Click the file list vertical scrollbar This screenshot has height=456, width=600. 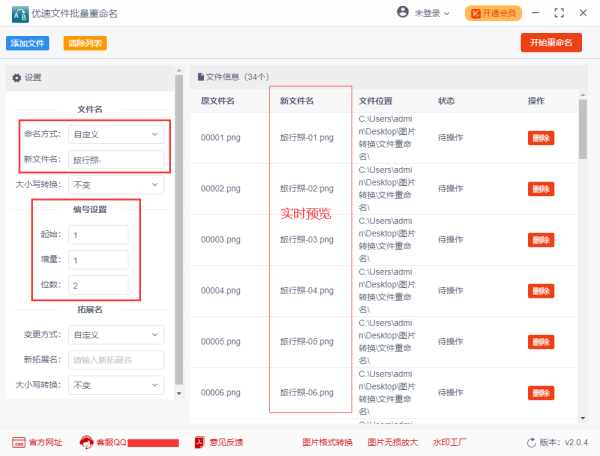click(x=583, y=130)
